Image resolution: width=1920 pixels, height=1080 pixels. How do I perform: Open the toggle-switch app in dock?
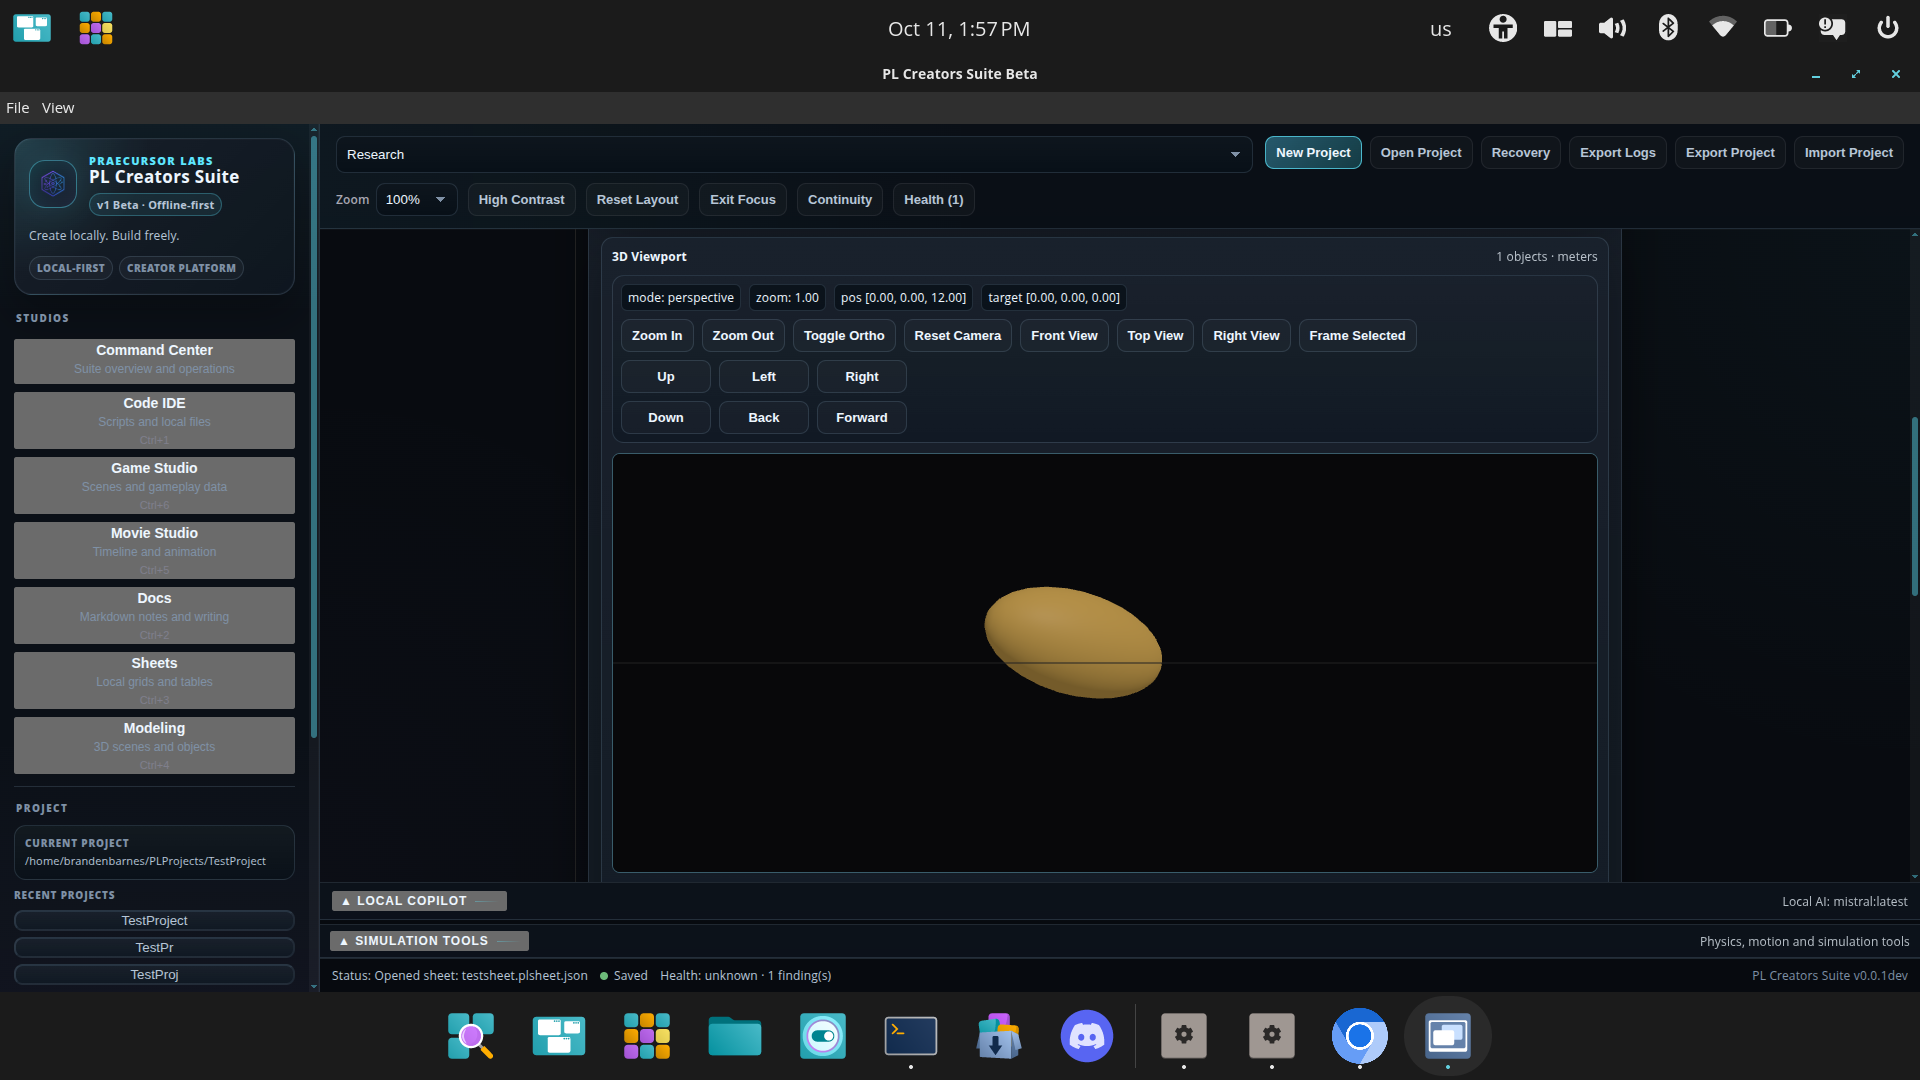(823, 1036)
